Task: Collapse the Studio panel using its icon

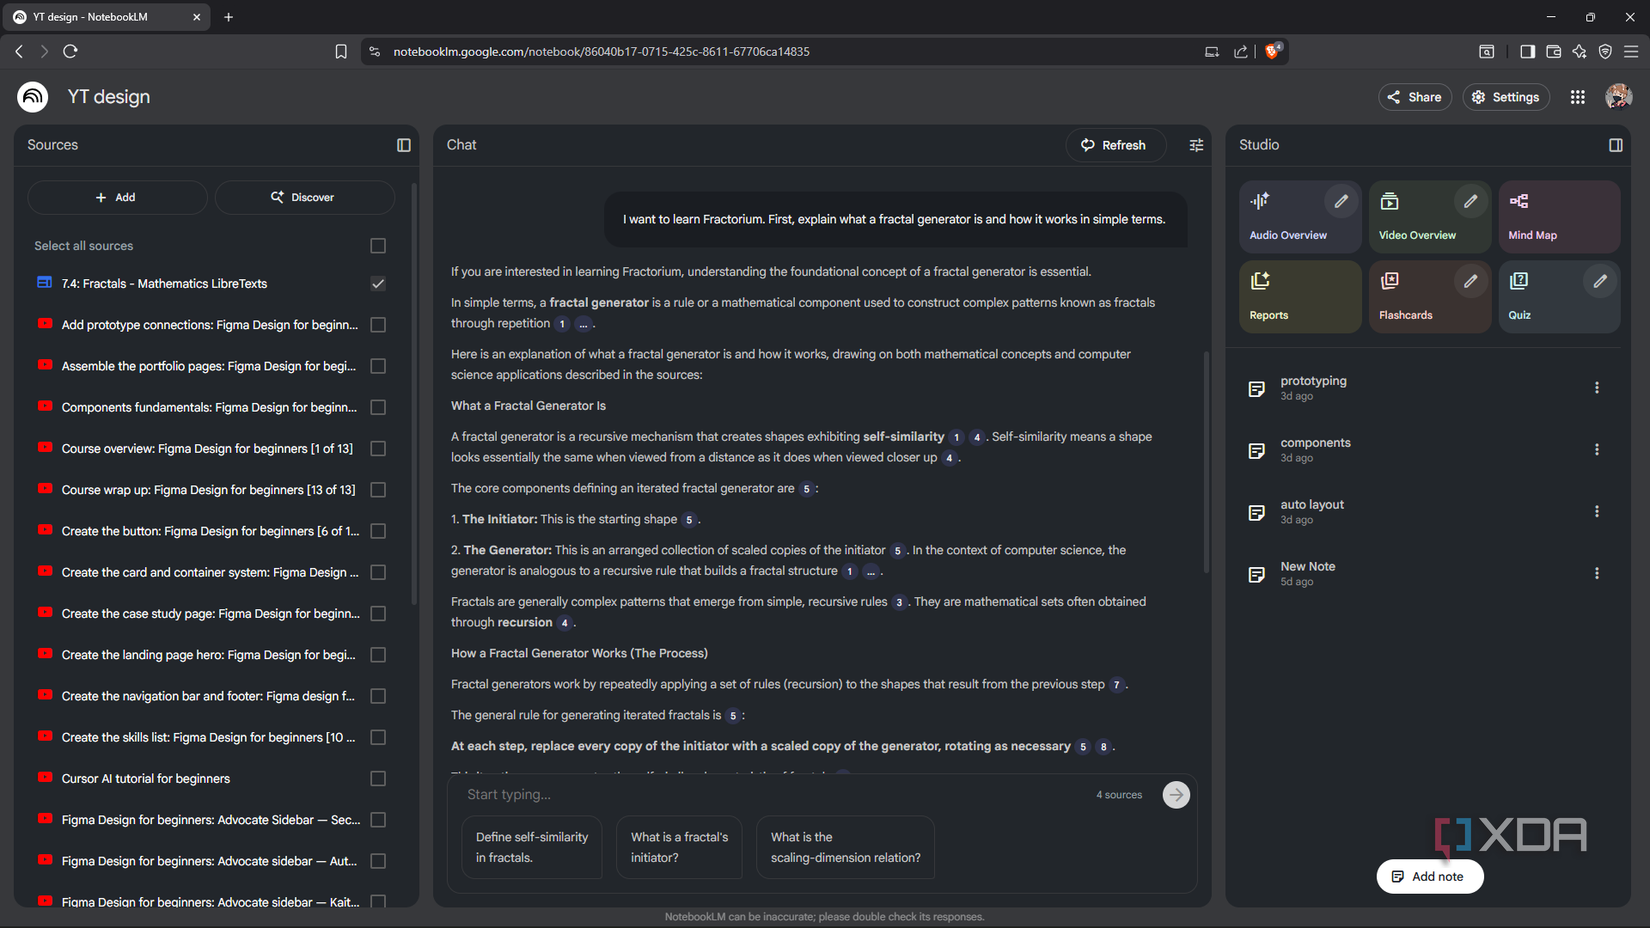Action: (x=1615, y=145)
